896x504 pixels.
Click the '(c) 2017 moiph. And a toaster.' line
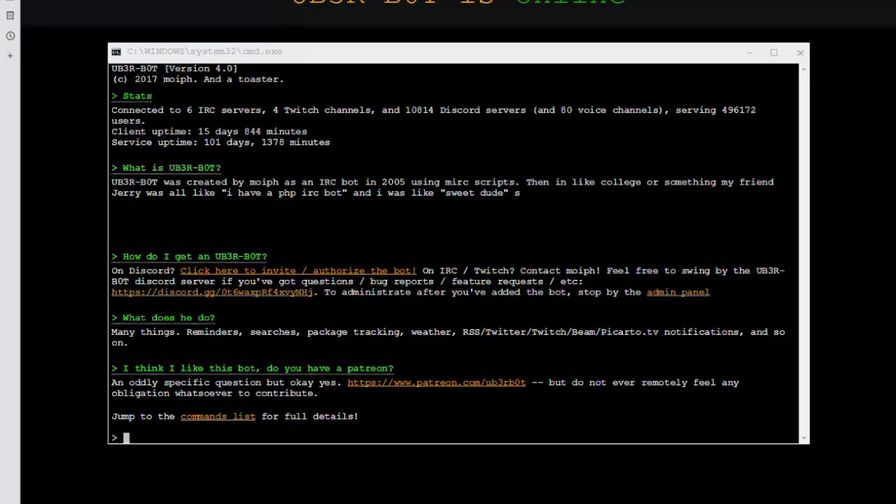(x=198, y=79)
